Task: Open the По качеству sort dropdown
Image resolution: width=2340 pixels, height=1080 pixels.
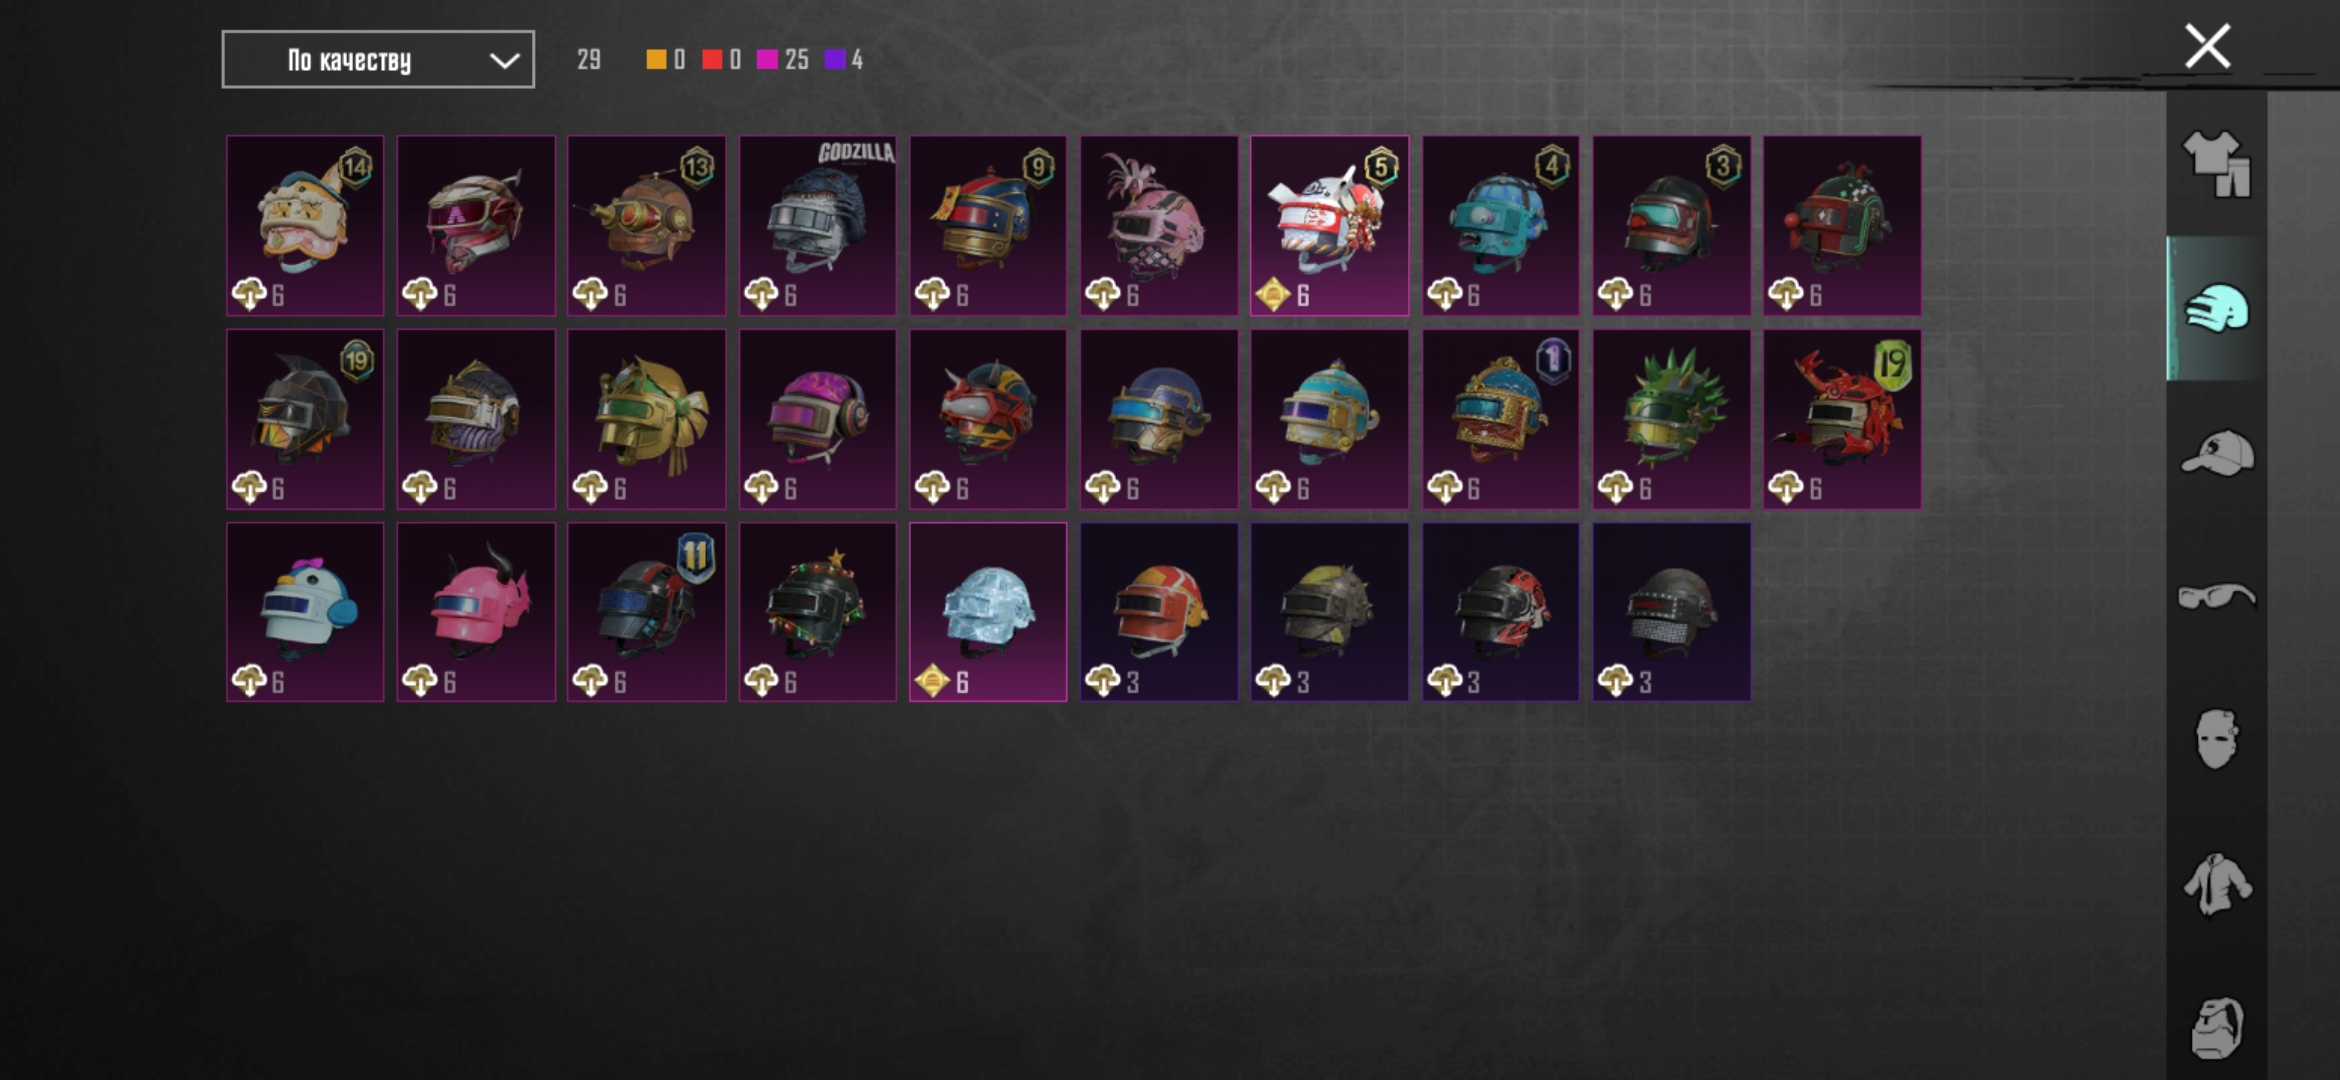Action: (x=378, y=60)
